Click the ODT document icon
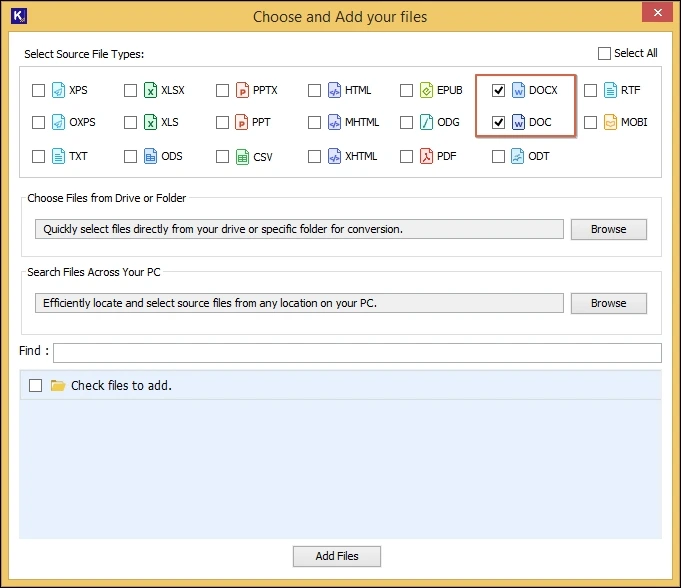This screenshot has width=681, height=588. coord(517,156)
